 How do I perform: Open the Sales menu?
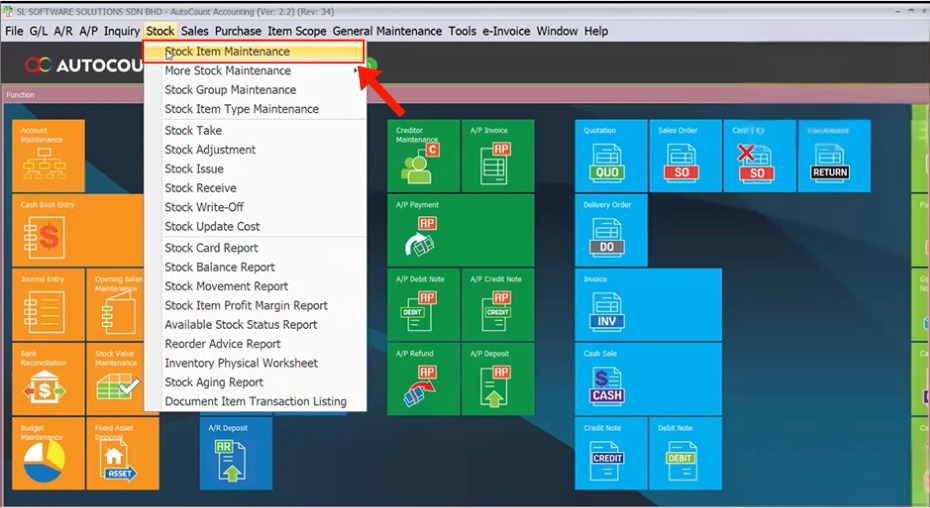point(195,31)
